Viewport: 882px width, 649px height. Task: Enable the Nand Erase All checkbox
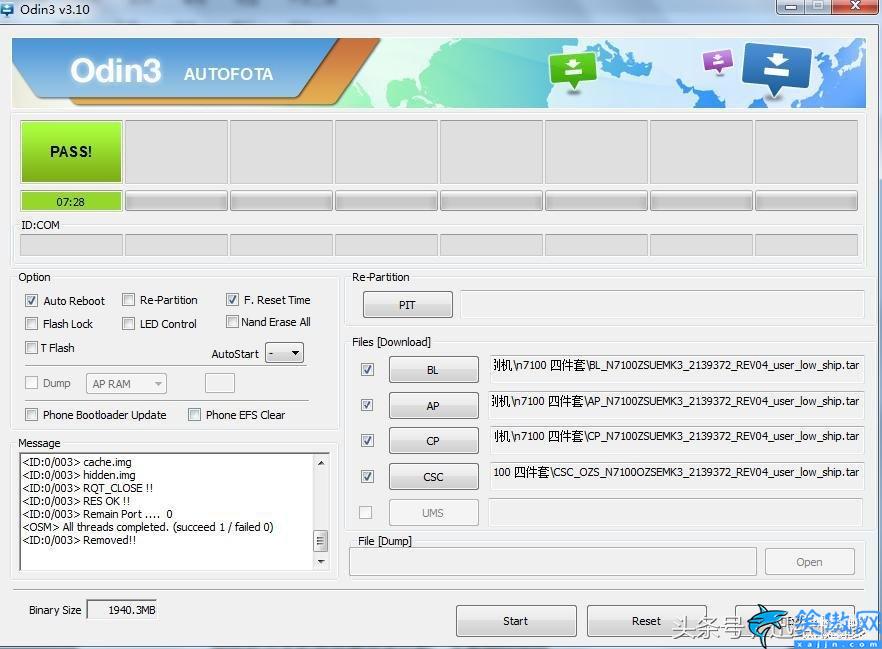(232, 322)
